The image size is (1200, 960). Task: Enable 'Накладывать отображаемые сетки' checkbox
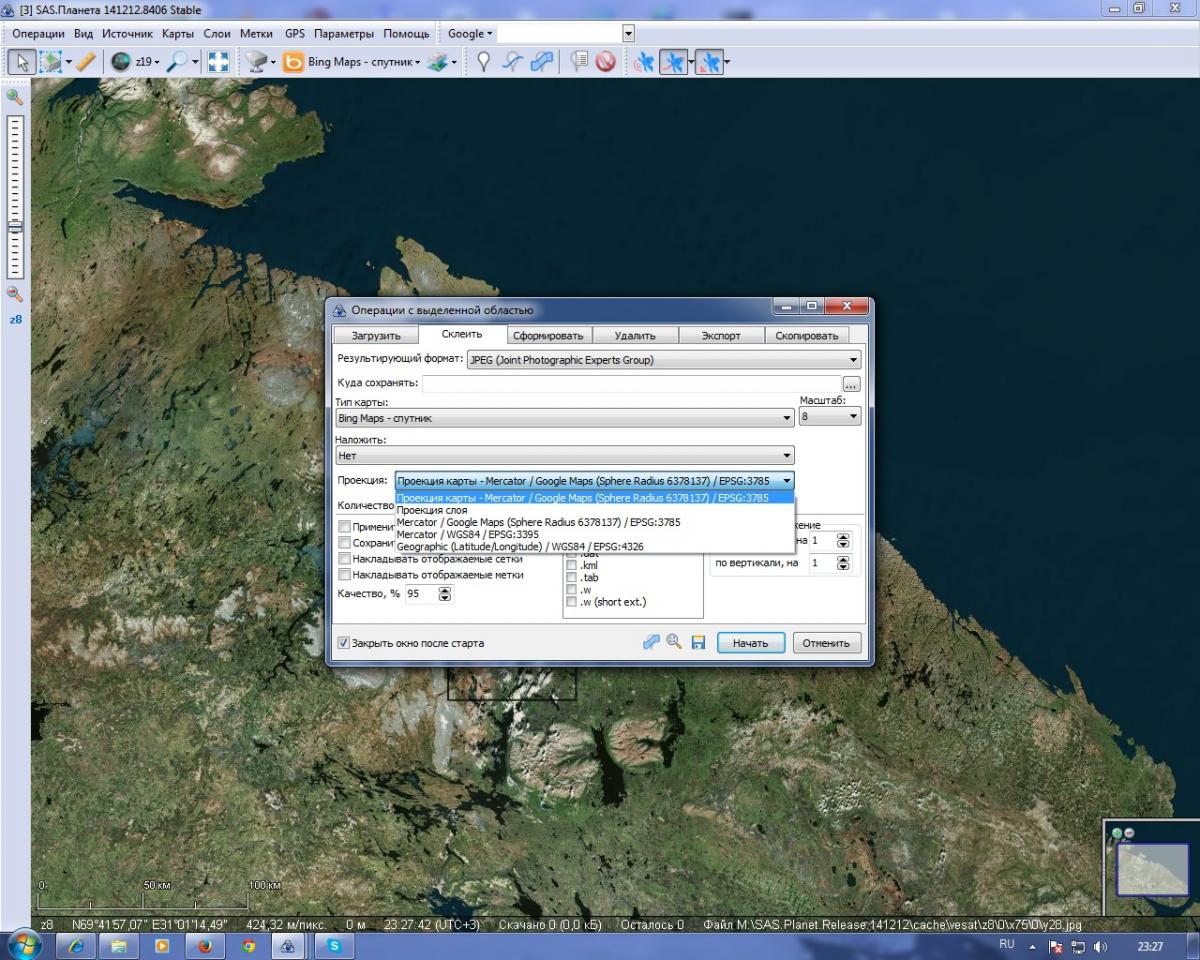click(x=344, y=559)
